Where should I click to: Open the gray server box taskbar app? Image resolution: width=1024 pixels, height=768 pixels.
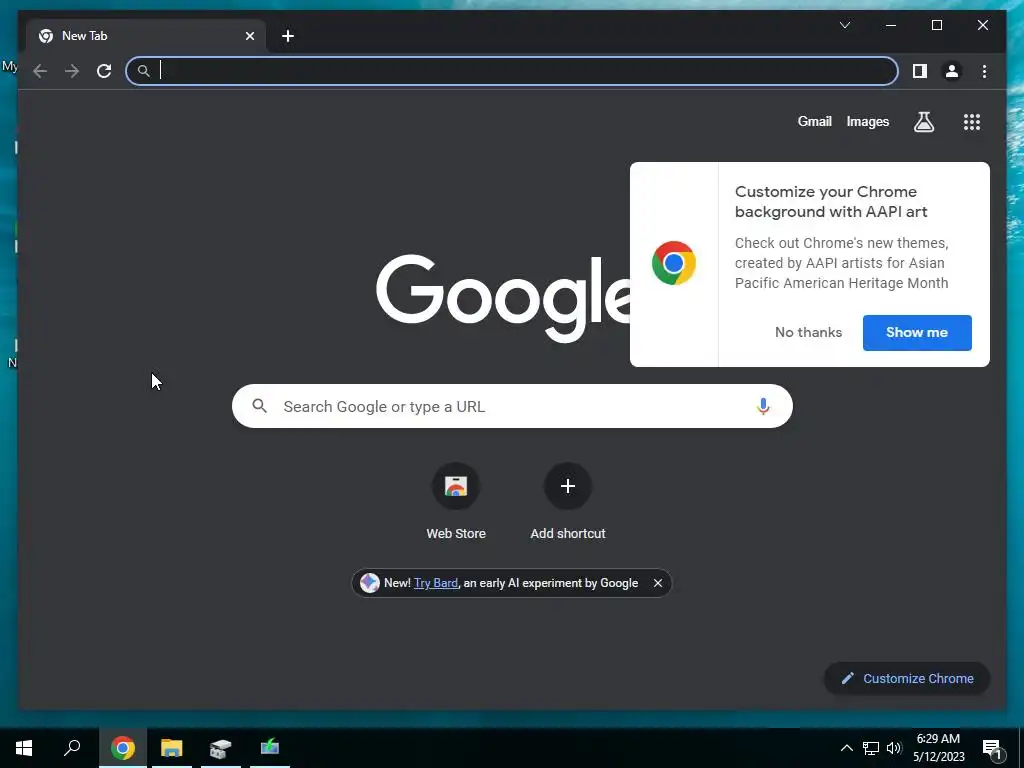coord(221,748)
